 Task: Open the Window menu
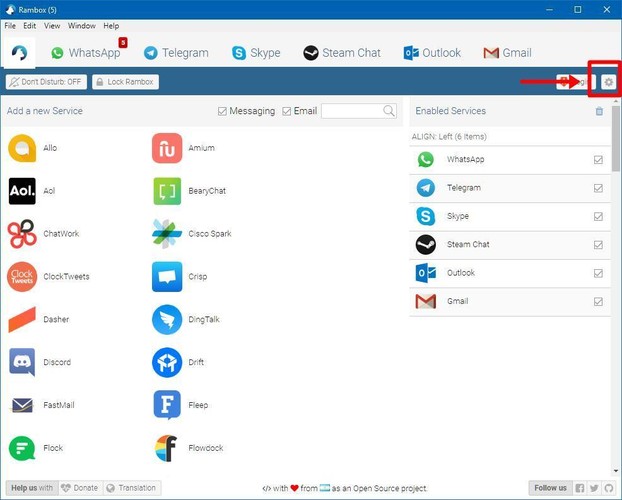click(x=82, y=26)
